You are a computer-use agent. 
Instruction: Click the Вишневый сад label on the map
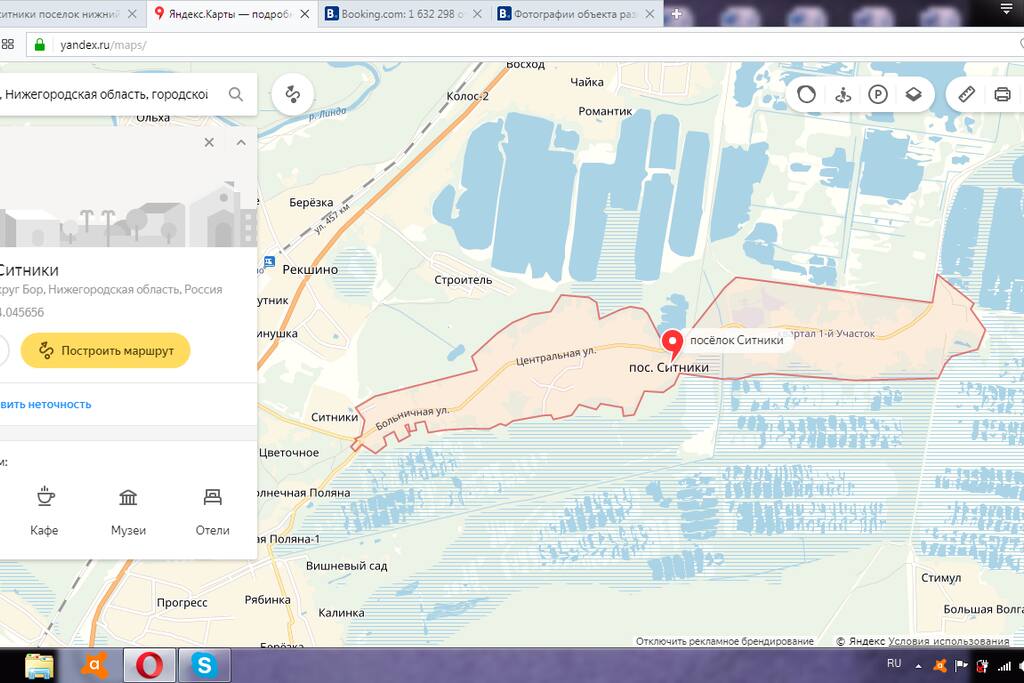tap(346, 565)
